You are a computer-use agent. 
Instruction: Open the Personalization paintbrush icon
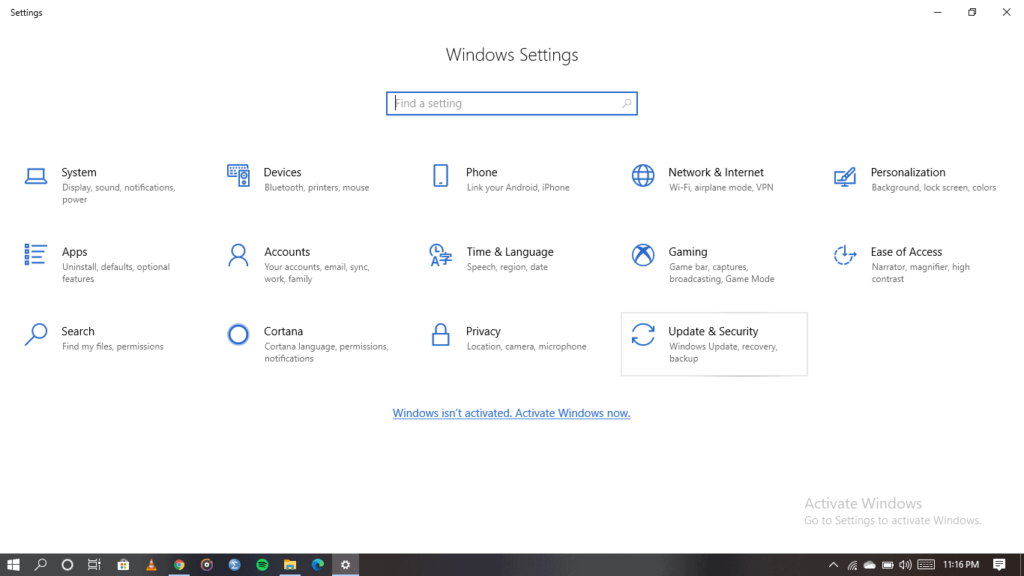click(845, 176)
